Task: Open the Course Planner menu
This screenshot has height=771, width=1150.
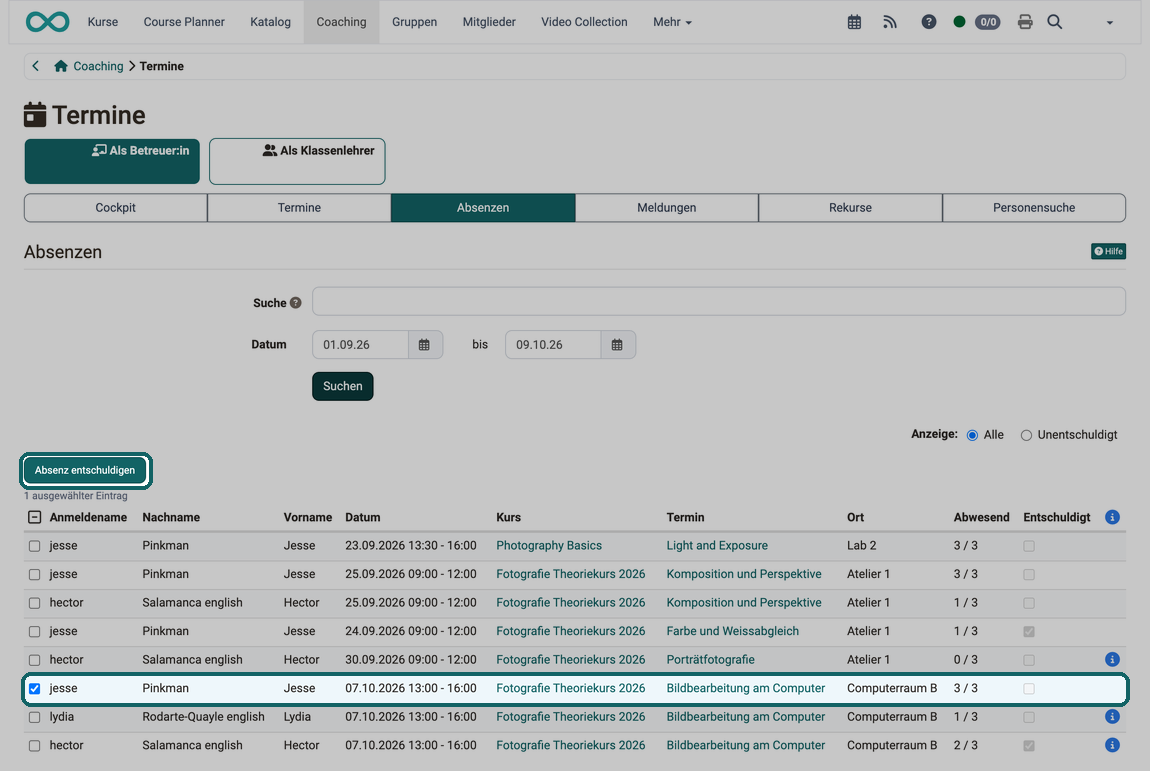Action: [184, 22]
